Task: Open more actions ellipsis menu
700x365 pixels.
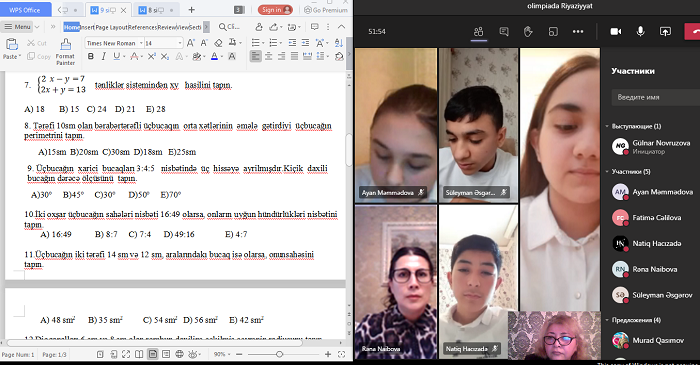Action: 578,31
